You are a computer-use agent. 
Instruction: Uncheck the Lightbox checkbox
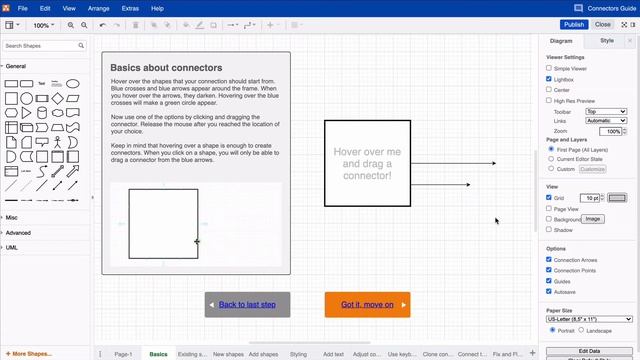click(x=549, y=79)
